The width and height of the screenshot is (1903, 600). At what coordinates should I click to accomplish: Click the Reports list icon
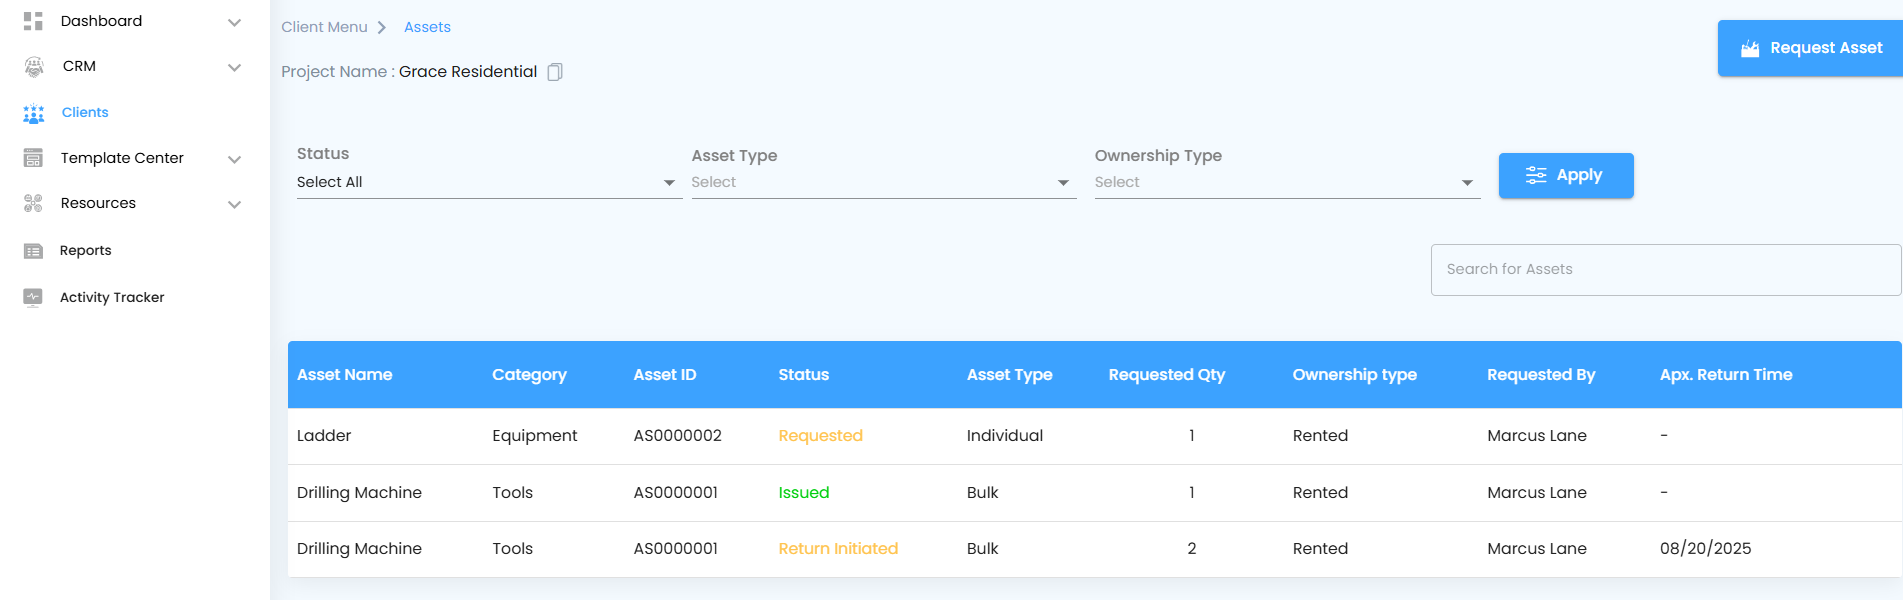(33, 251)
